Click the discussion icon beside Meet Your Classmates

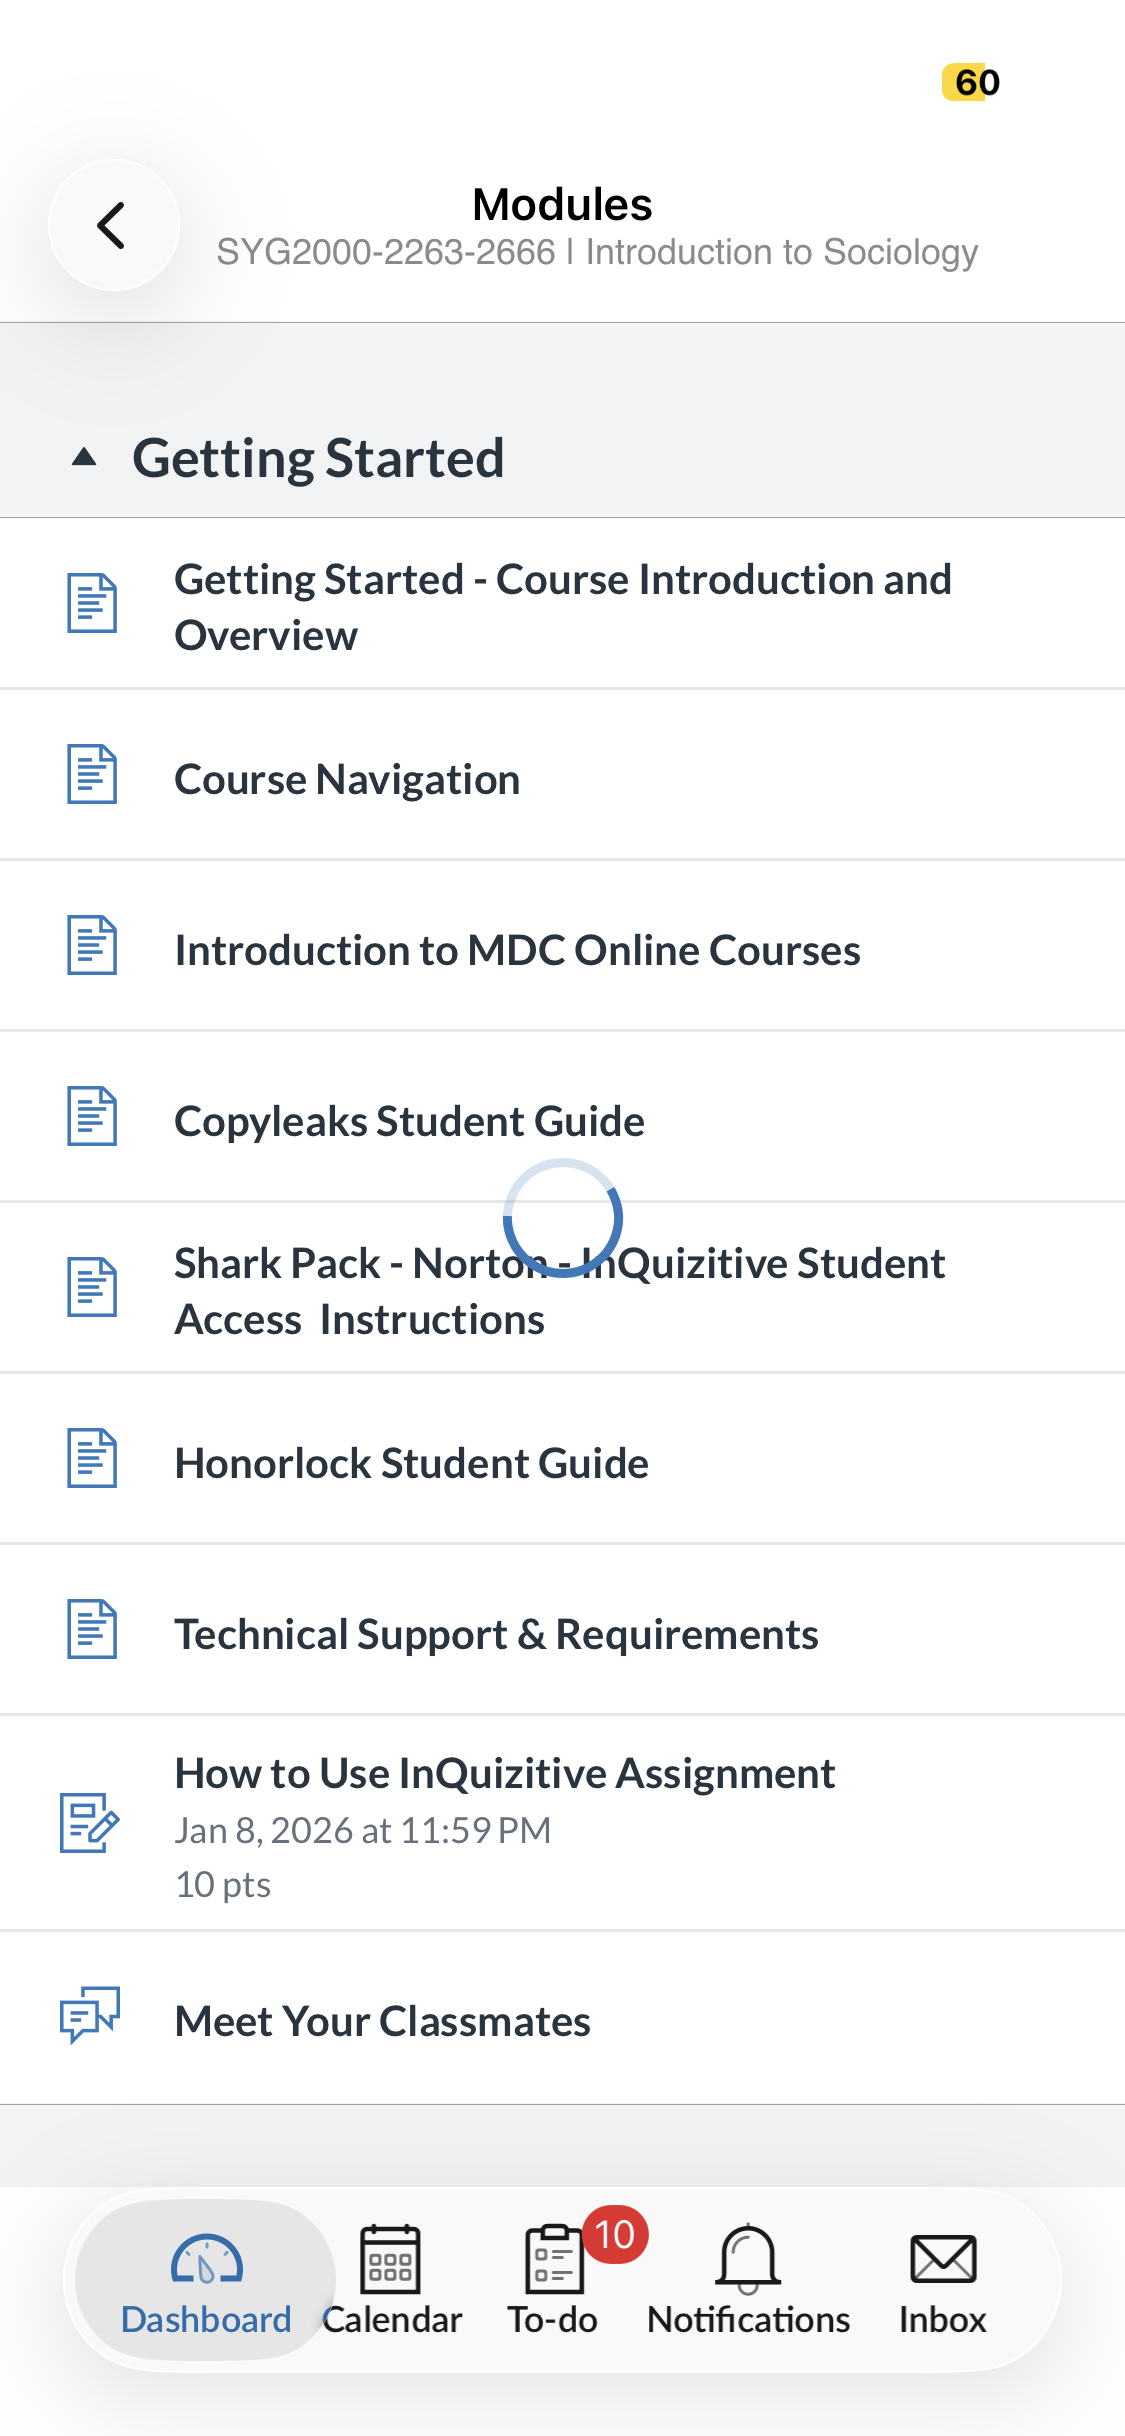tap(90, 2015)
